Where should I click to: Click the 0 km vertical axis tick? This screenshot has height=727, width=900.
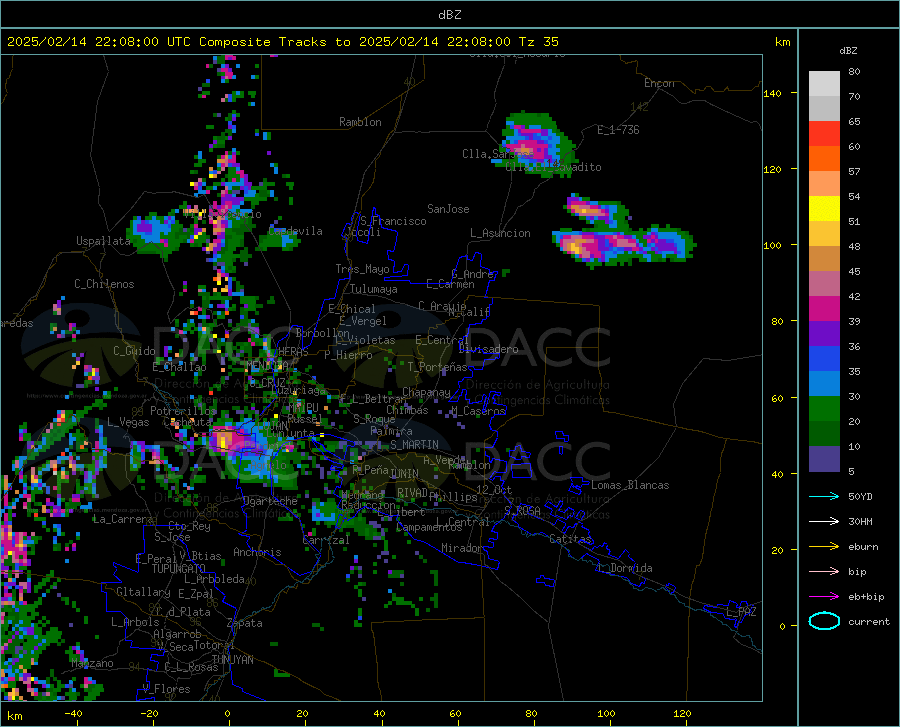pyautogui.click(x=782, y=626)
